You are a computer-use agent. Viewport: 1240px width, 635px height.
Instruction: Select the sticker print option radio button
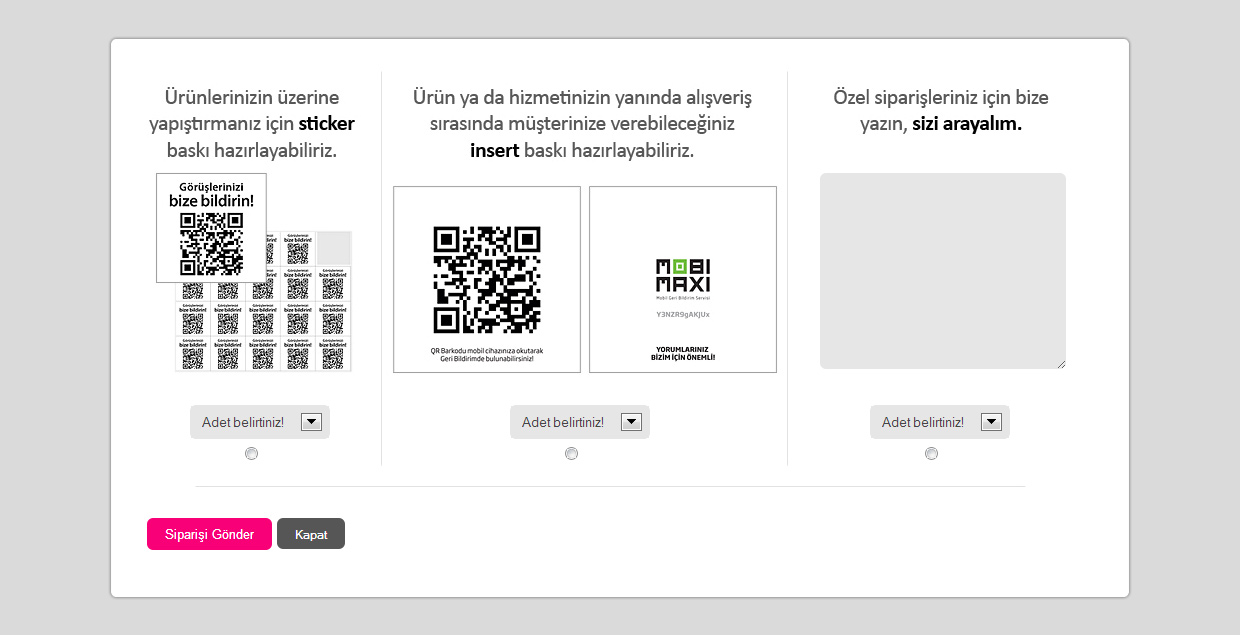pos(251,453)
